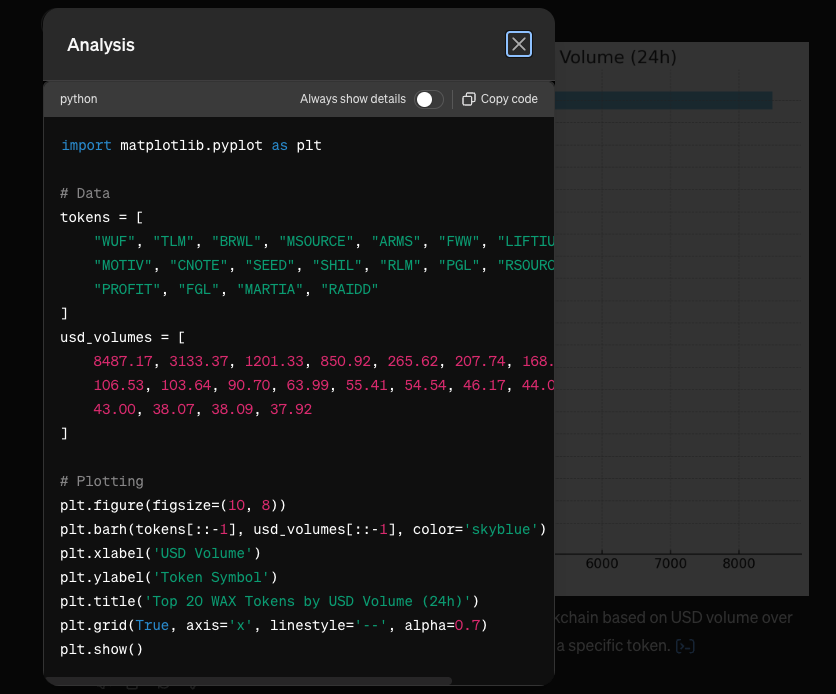Open the analysis icon after 'a specific token.'
This screenshot has height=694, width=836.
click(685, 646)
